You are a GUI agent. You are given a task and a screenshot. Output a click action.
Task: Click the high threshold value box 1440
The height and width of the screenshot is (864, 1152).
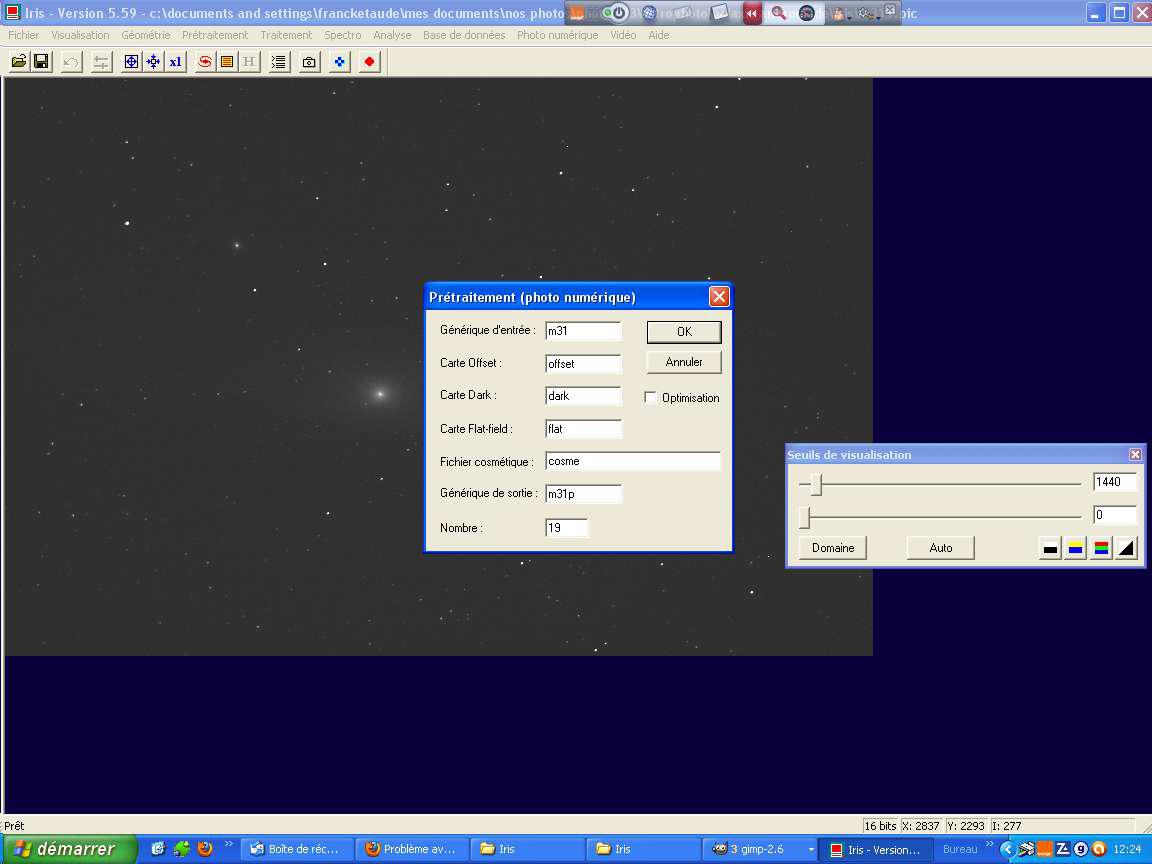pyautogui.click(x=1115, y=482)
